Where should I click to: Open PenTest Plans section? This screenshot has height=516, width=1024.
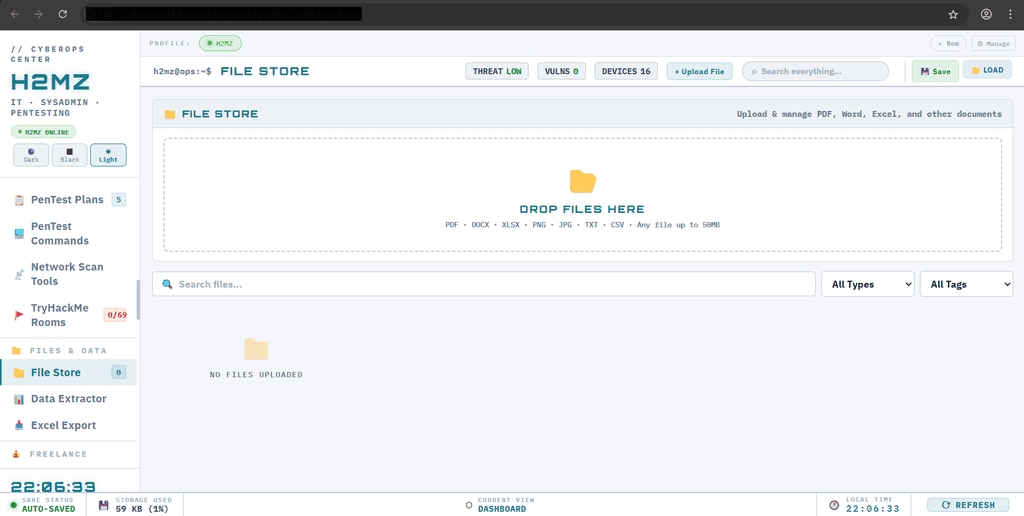(x=69, y=200)
